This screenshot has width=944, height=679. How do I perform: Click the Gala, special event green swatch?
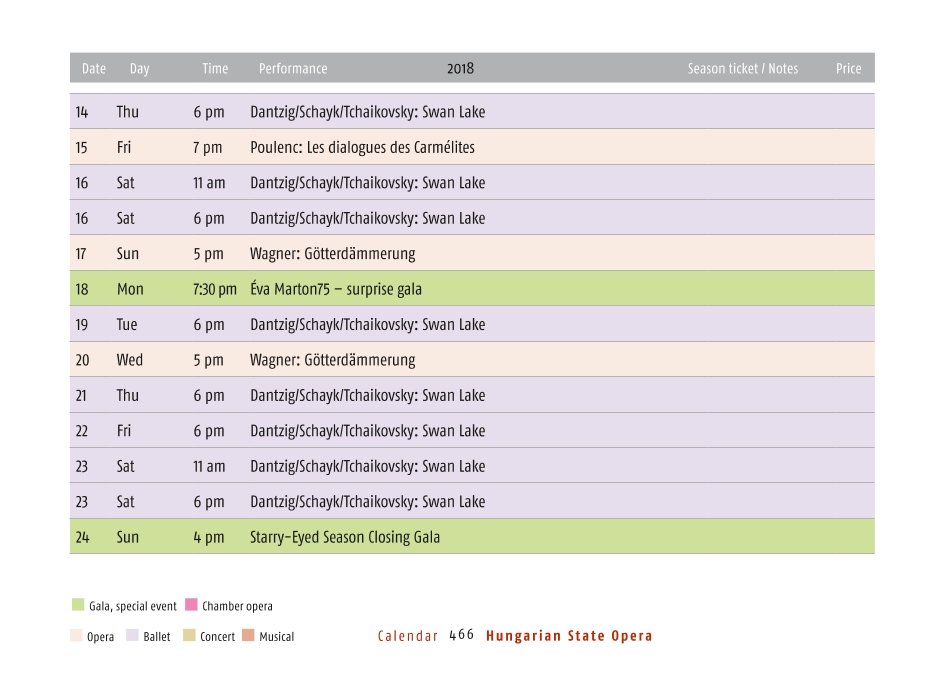(78, 604)
